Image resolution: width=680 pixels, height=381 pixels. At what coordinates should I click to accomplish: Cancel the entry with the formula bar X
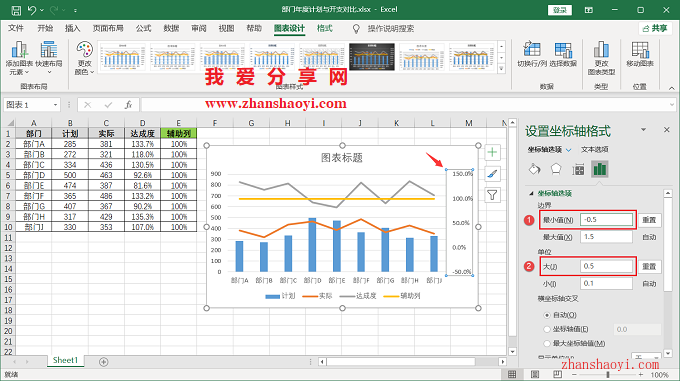pyautogui.click(x=88, y=105)
